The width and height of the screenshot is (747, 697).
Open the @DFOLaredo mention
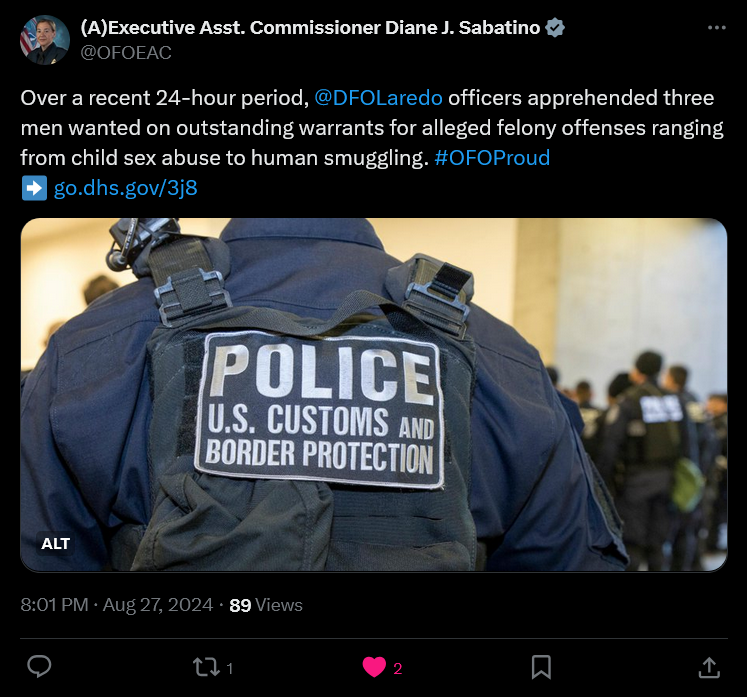point(378,98)
